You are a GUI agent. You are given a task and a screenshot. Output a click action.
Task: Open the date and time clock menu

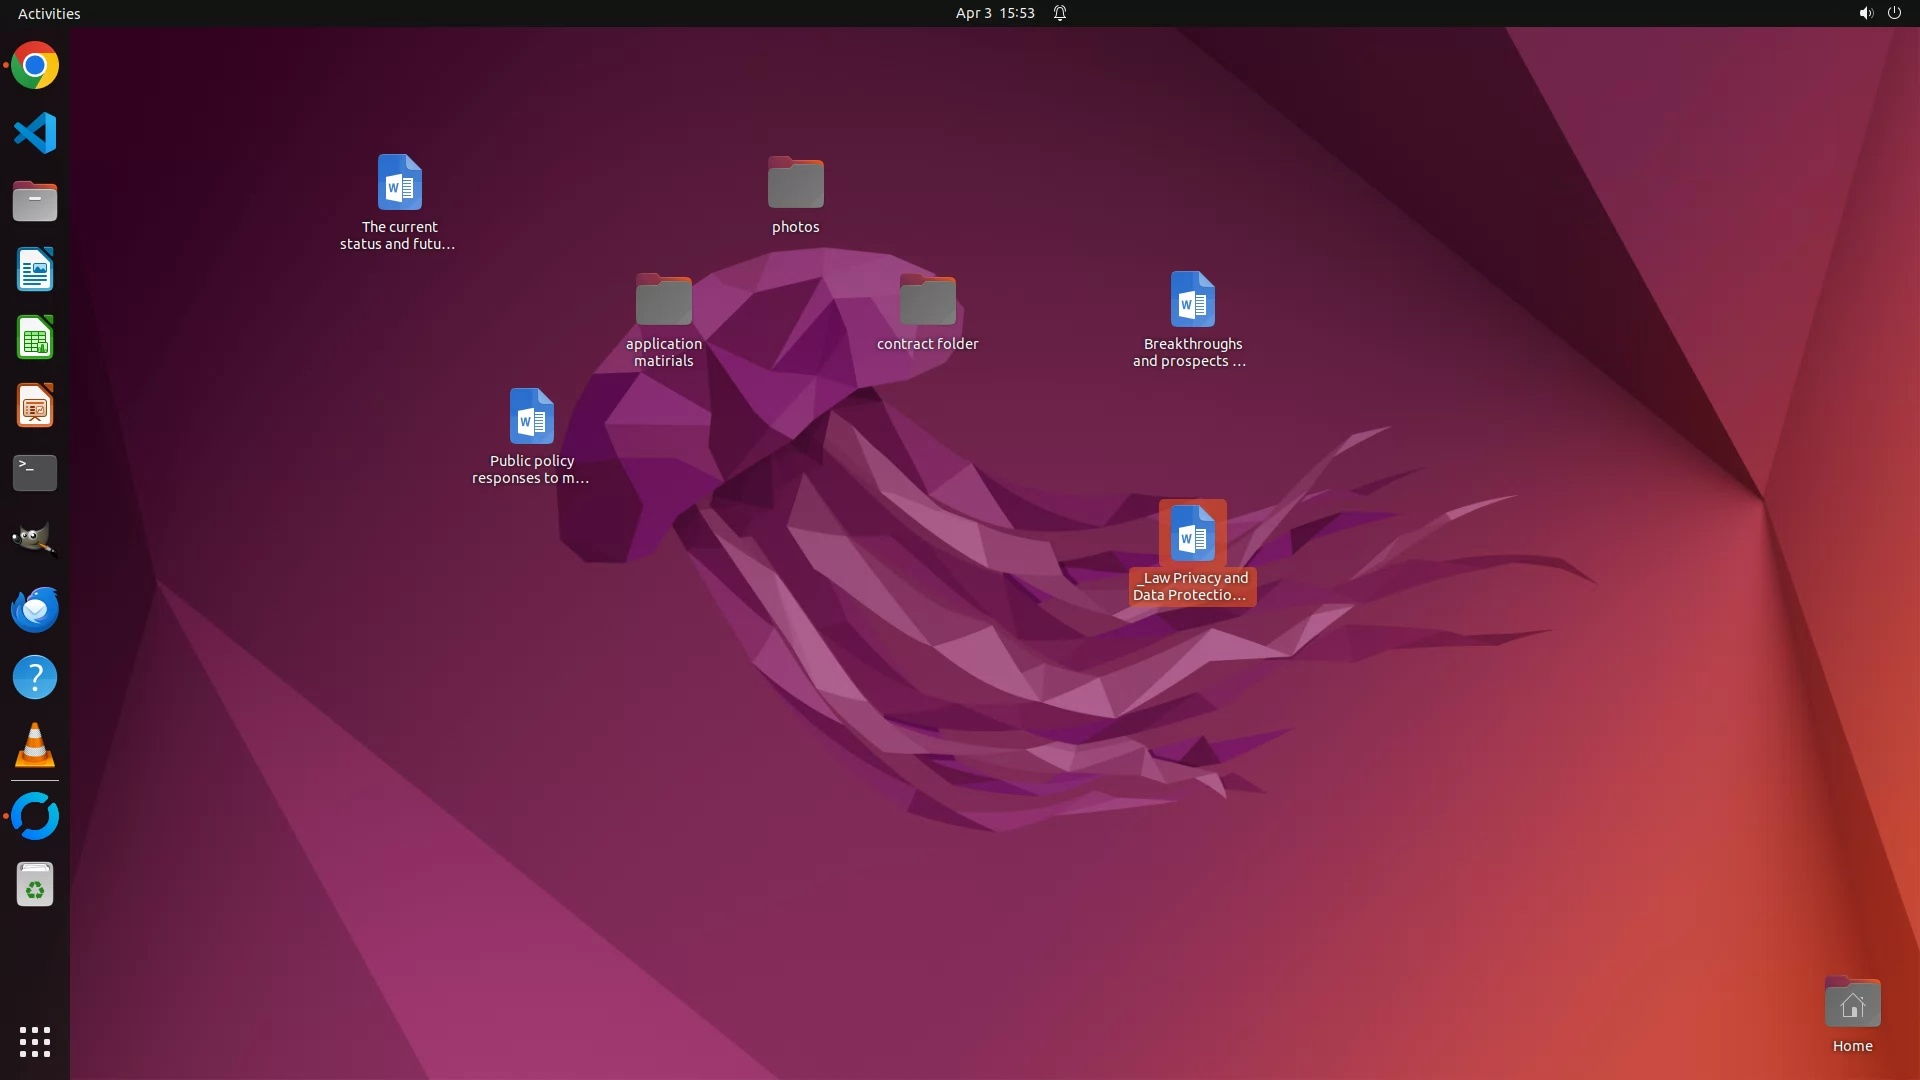(x=994, y=13)
